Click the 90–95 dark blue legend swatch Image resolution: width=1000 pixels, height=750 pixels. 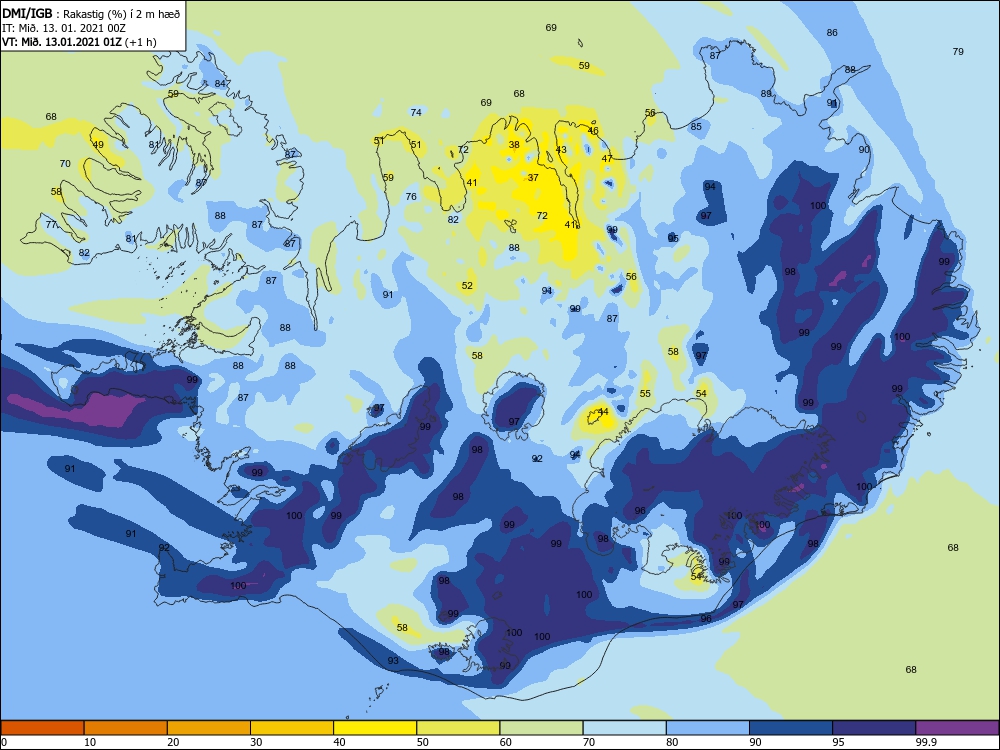(791, 728)
